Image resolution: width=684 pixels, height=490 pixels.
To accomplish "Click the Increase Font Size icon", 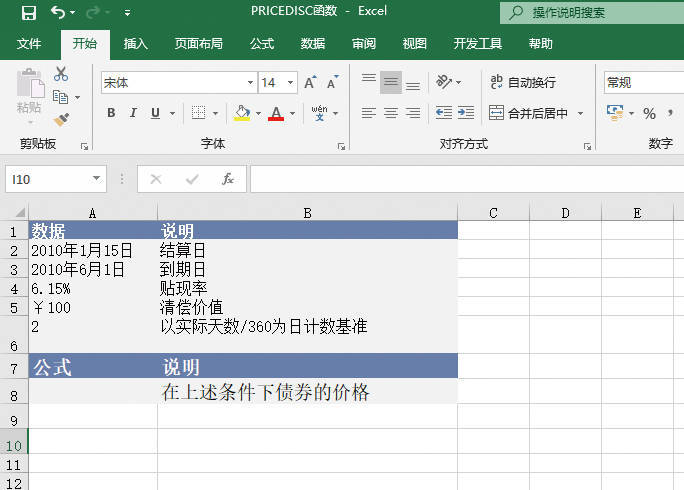I will pos(311,83).
